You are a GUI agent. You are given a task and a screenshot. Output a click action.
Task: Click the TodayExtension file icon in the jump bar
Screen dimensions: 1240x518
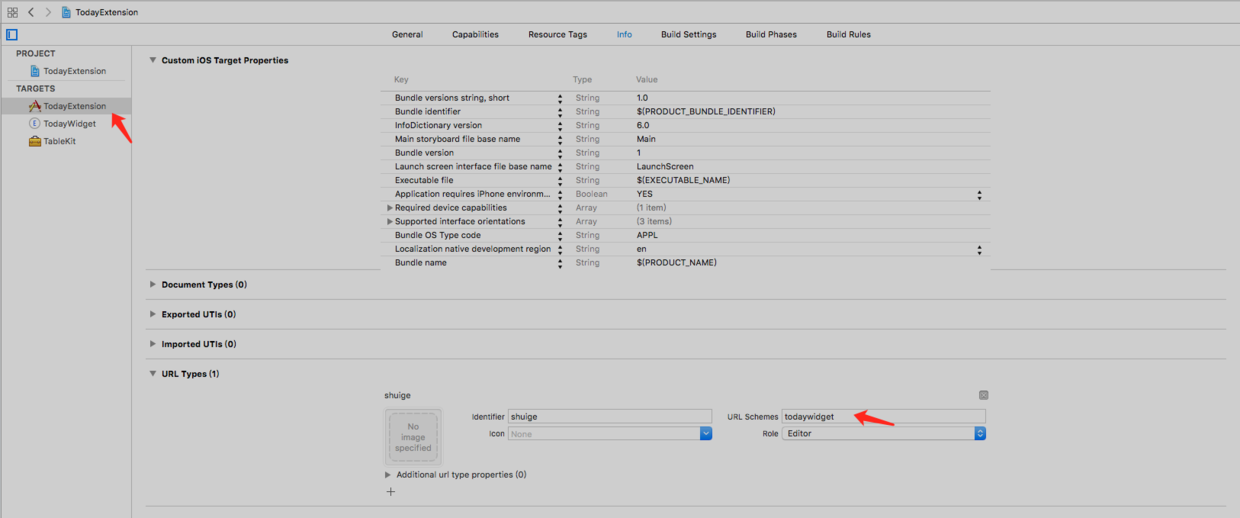(x=66, y=12)
